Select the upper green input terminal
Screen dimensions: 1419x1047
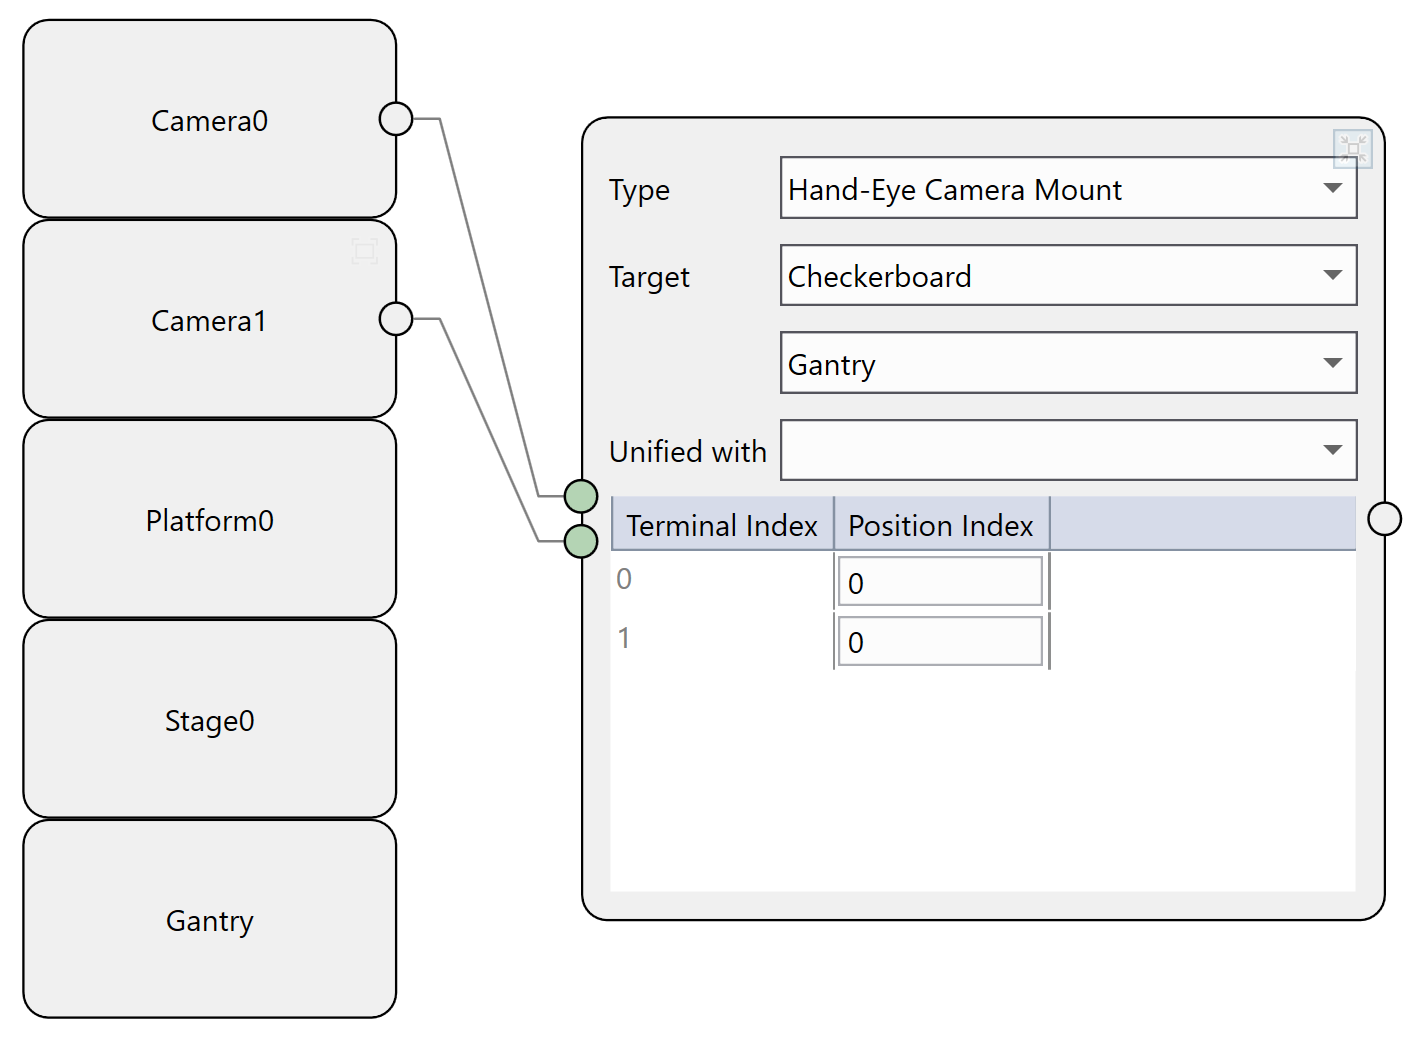tap(581, 496)
